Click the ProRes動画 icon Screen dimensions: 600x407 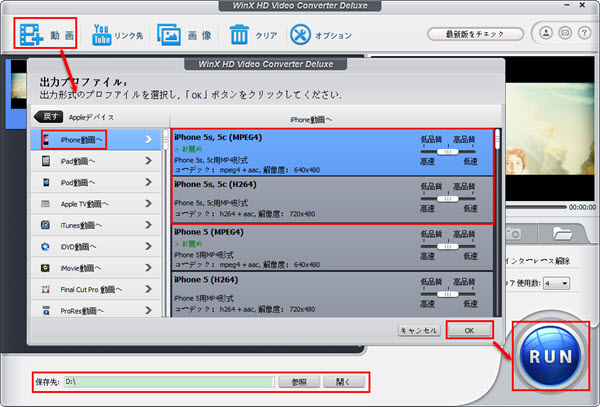pos(46,311)
